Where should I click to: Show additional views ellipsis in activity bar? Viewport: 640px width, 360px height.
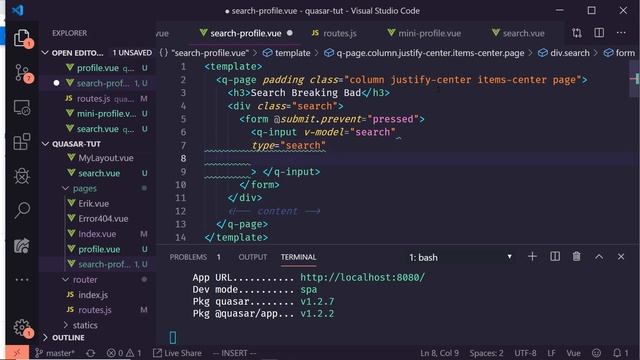[x=22, y=280]
